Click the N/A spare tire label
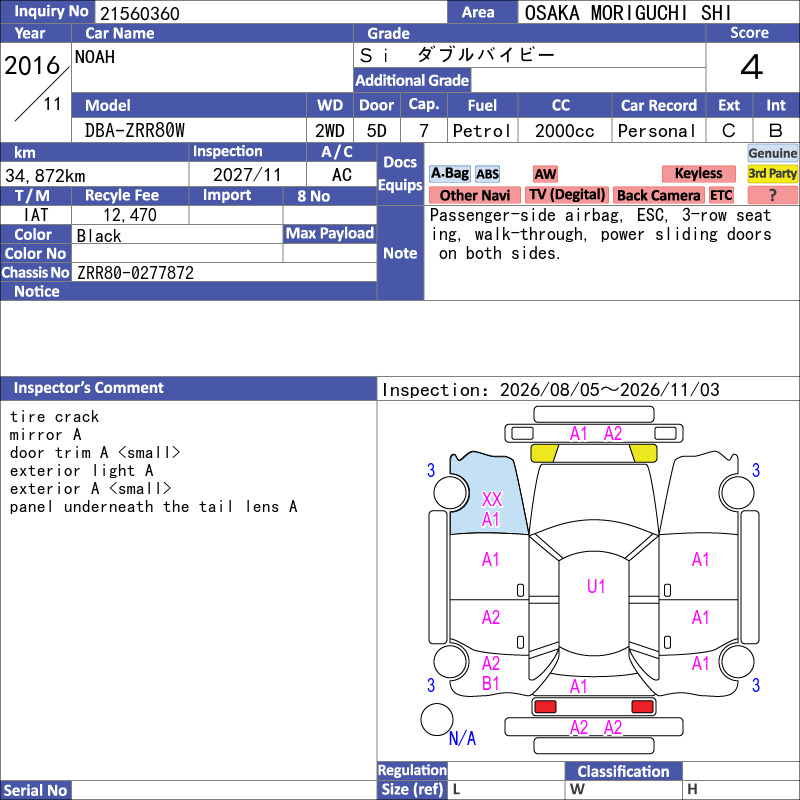Screen dimensions: 800x800 coord(462,738)
